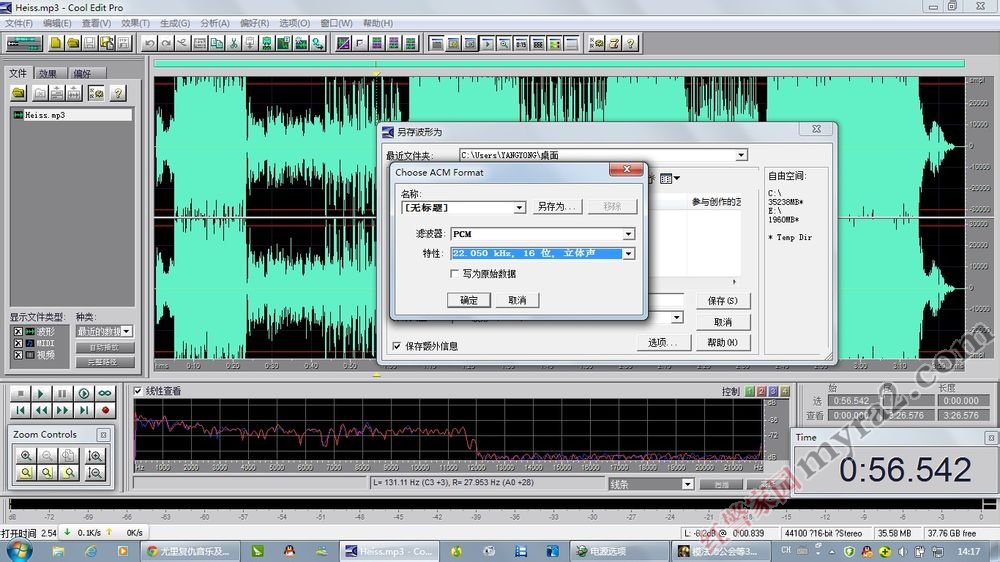Click the Open file folder toolbar icon
Image resolution: width=1000 pixels, height=562 pixels.
(x=73, y=43)
